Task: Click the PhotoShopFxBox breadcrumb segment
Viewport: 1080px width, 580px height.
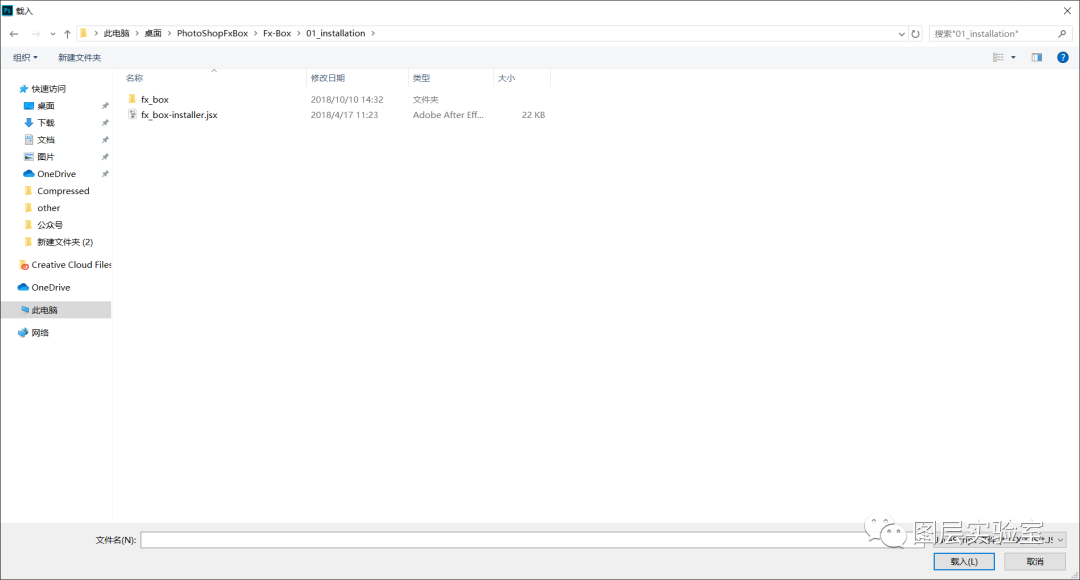Action: pos(212,33)
